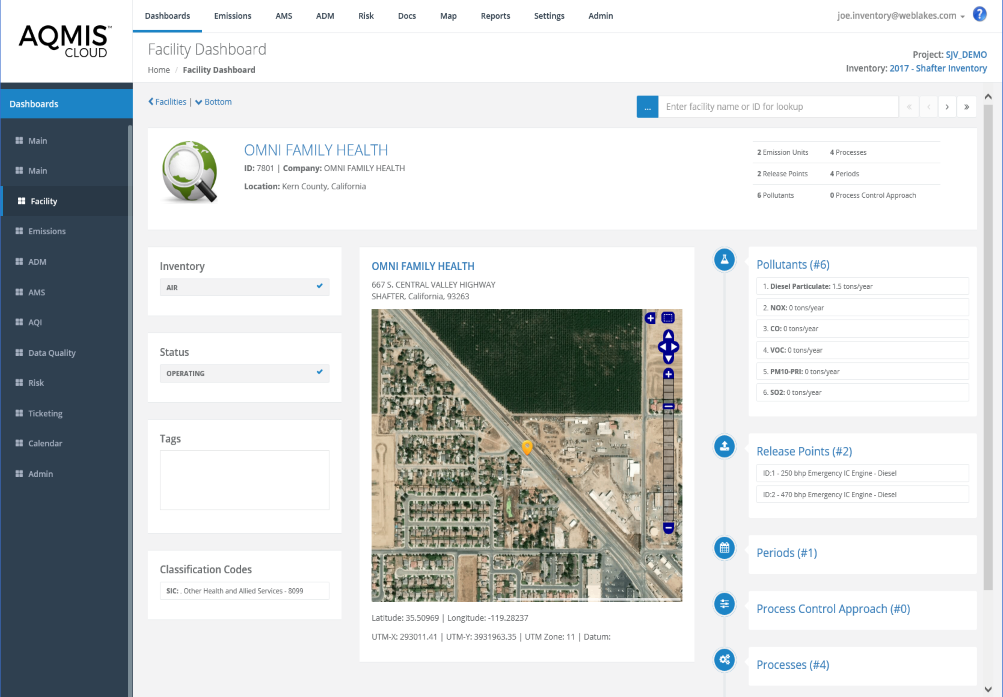Open Process Control Approach (#0) heading
The height and width of the screenshot is (697, 1003).
point(833,609)
